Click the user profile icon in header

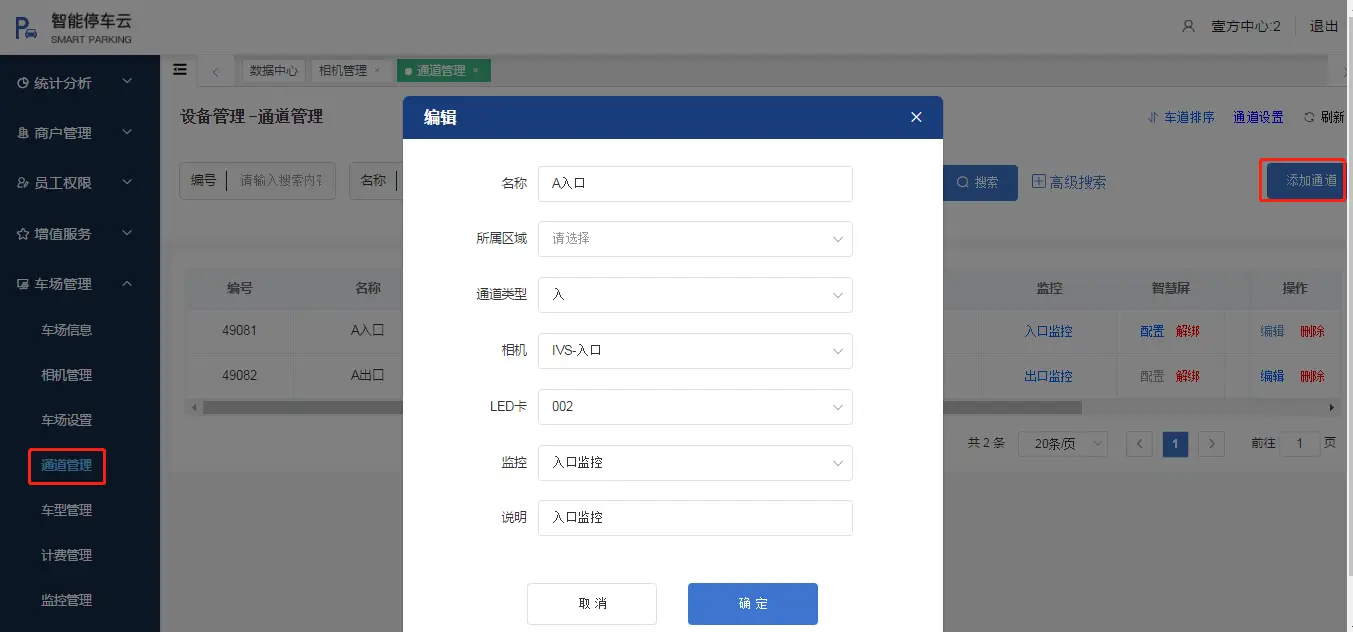[1188, 26]
